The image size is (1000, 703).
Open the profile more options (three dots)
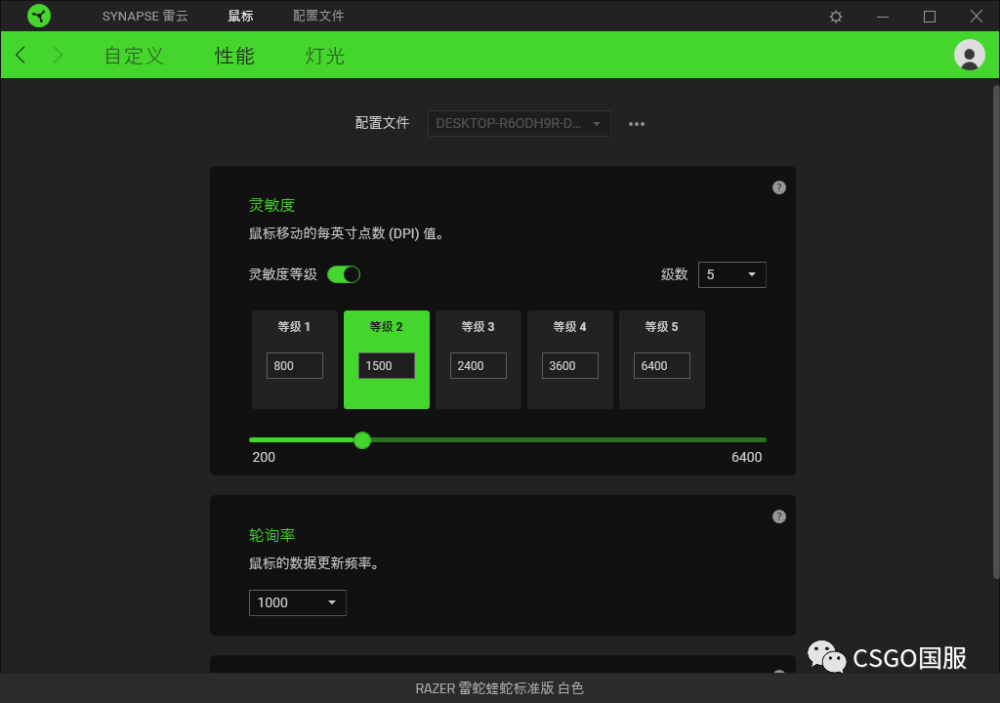[x=636, y=124]
